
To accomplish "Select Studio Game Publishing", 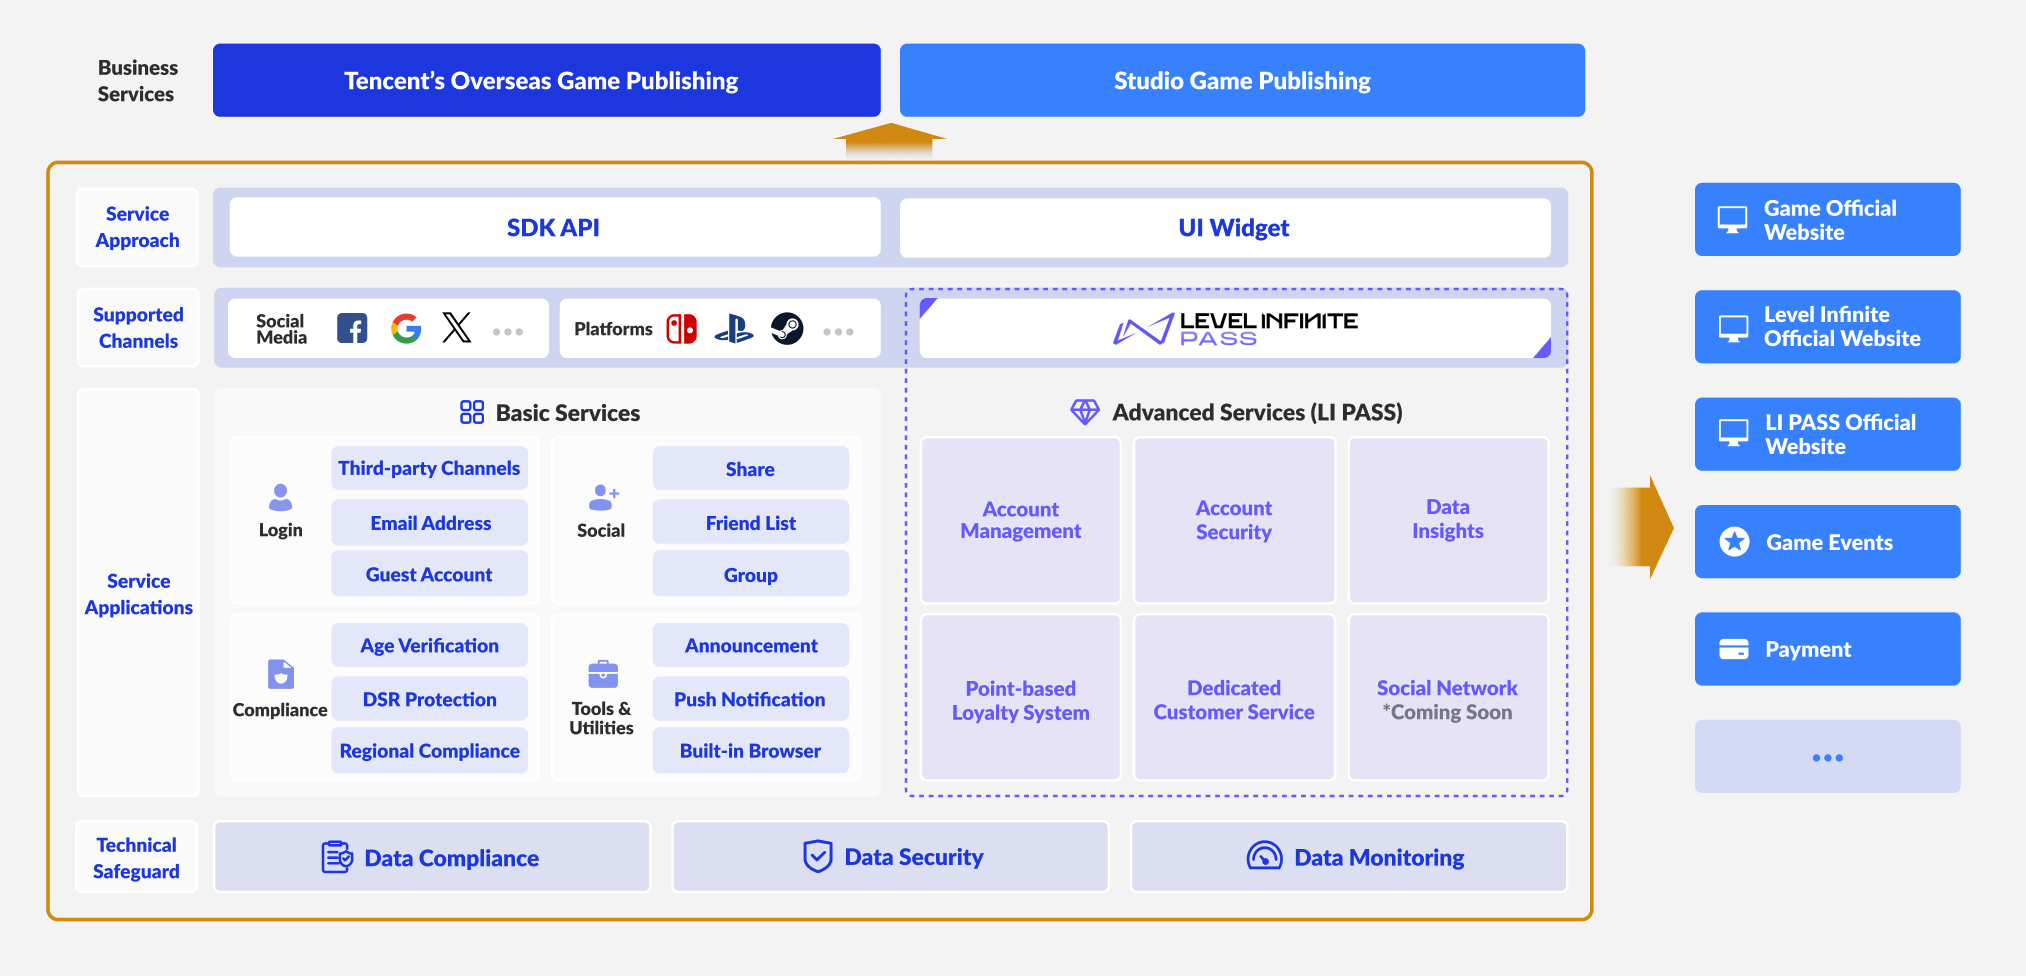I will click(x=1242, y=80).
